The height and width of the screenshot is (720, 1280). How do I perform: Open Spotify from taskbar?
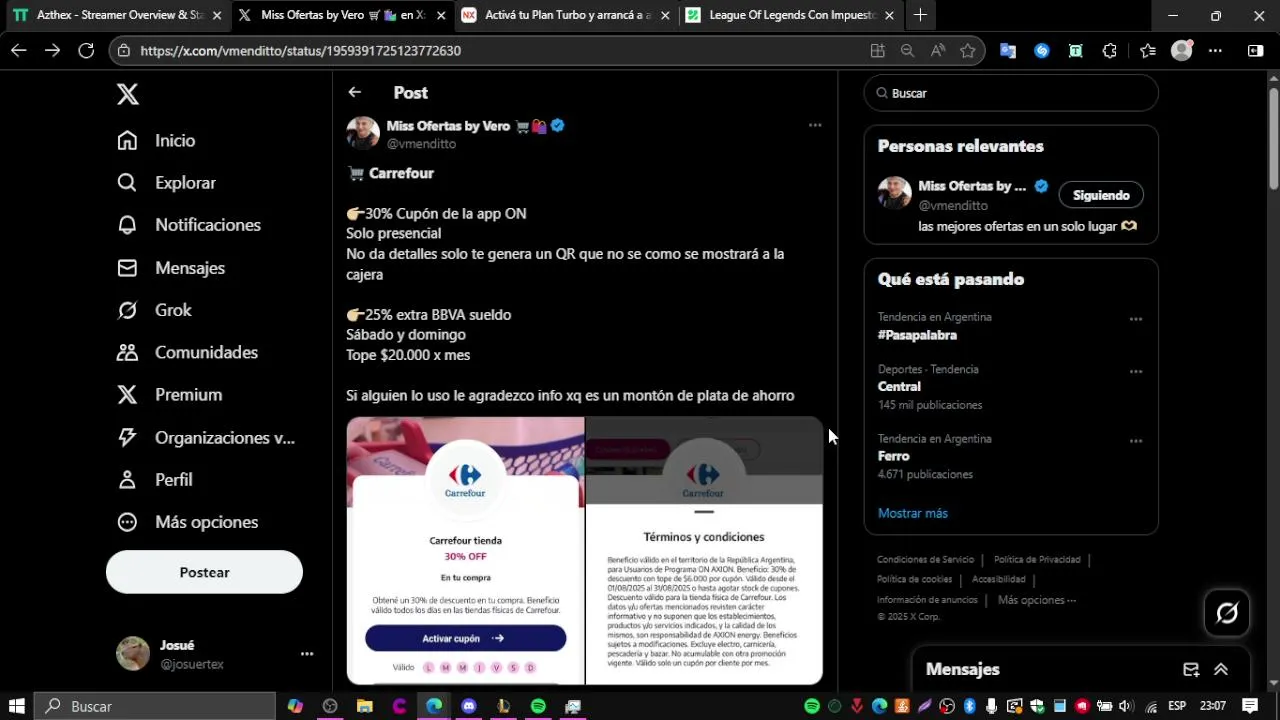538,706
